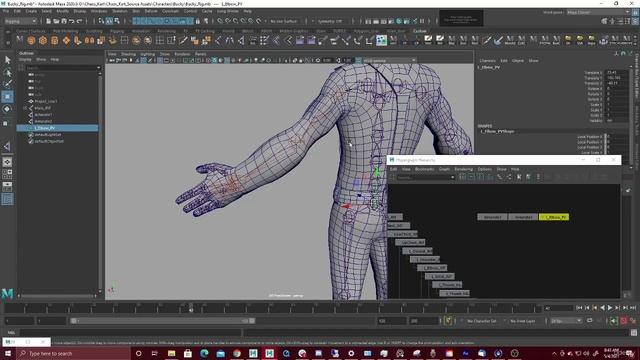This screenshot has width=640, height=360.
Task: Select the arrow Select tool in the toolbox
Action: point(8,60)
